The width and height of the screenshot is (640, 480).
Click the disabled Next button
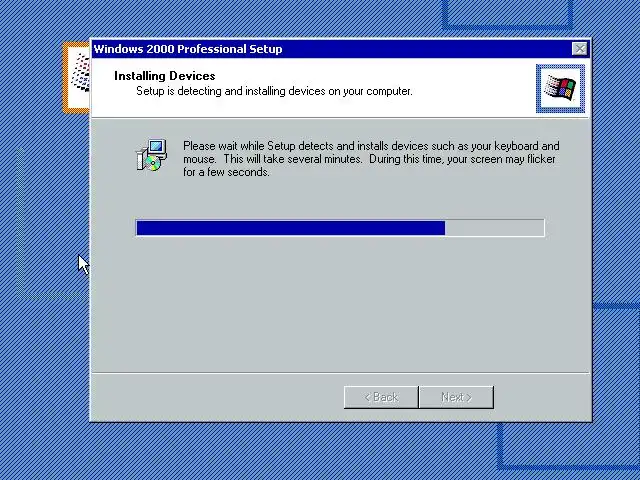[456, 397]
